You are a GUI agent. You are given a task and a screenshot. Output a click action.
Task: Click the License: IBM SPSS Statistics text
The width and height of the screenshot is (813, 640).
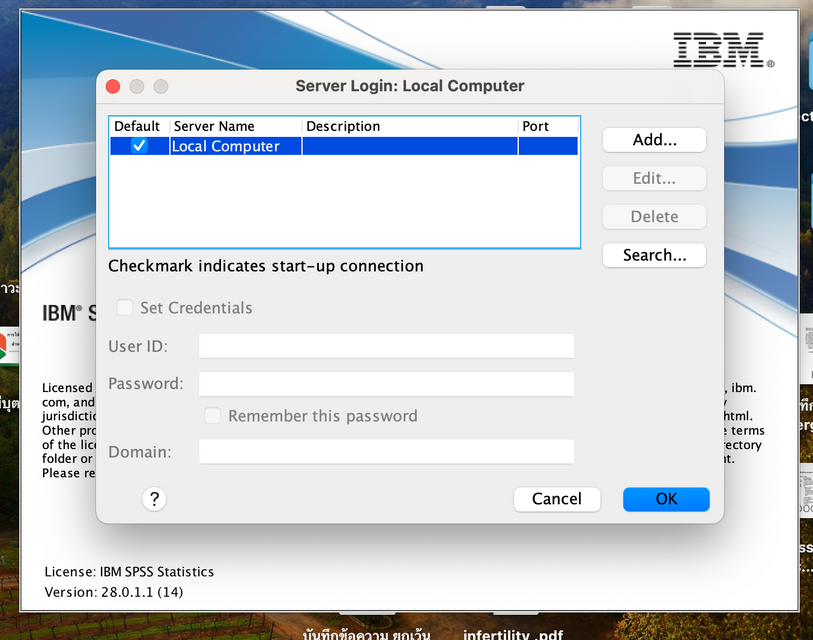[129, 572]
